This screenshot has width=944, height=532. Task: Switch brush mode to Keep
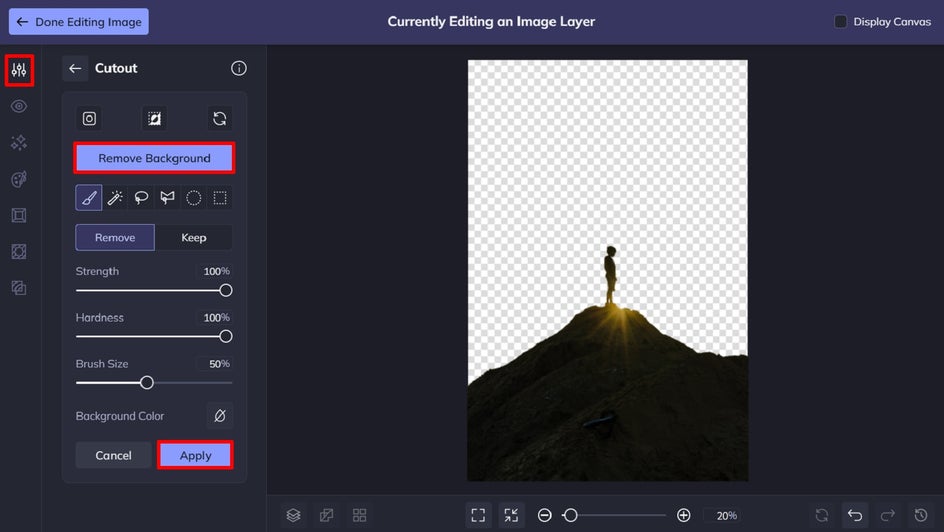[194, 238]
